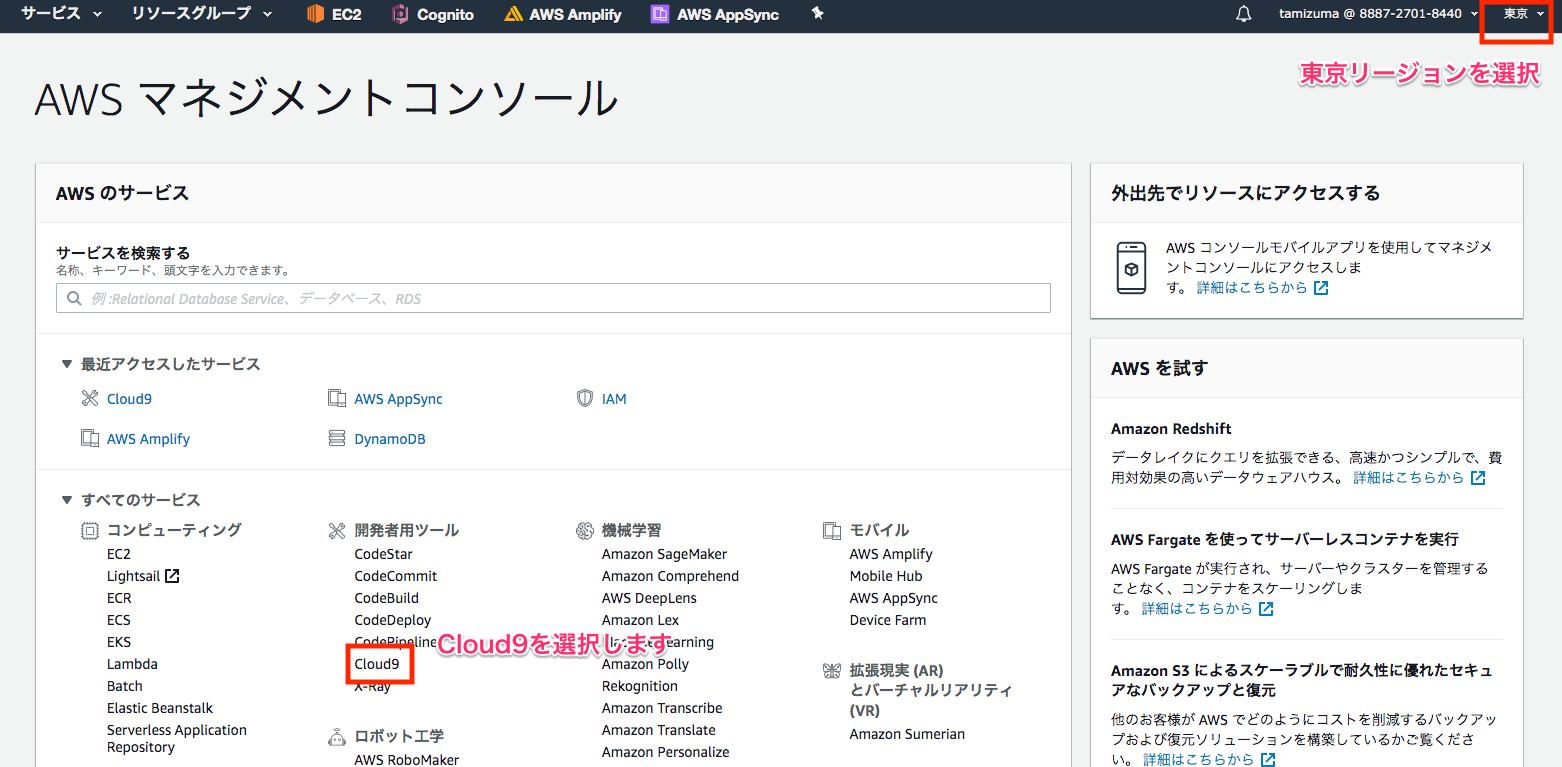Click external link icon after S3 詳細はこちらから

tap(1268, 759)
